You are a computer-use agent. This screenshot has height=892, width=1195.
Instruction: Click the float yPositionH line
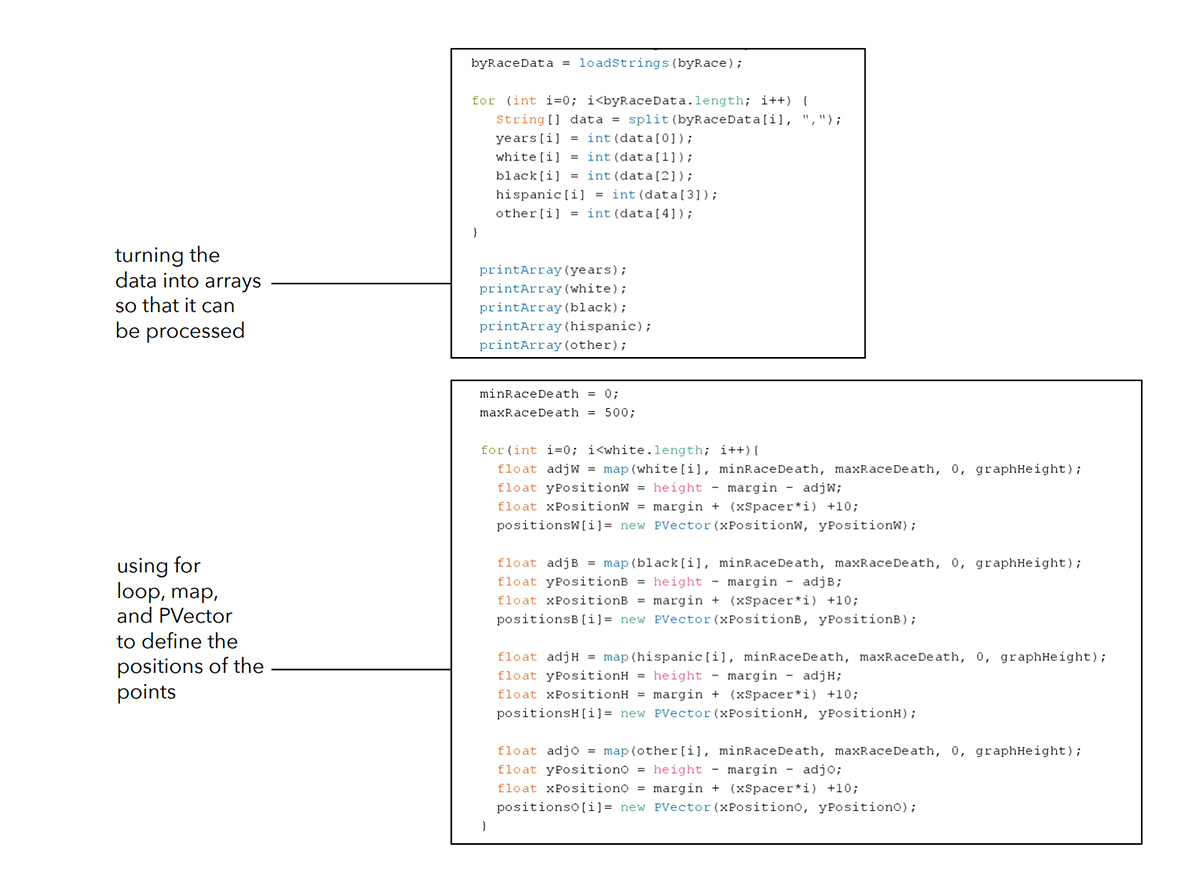click(669, 676)
